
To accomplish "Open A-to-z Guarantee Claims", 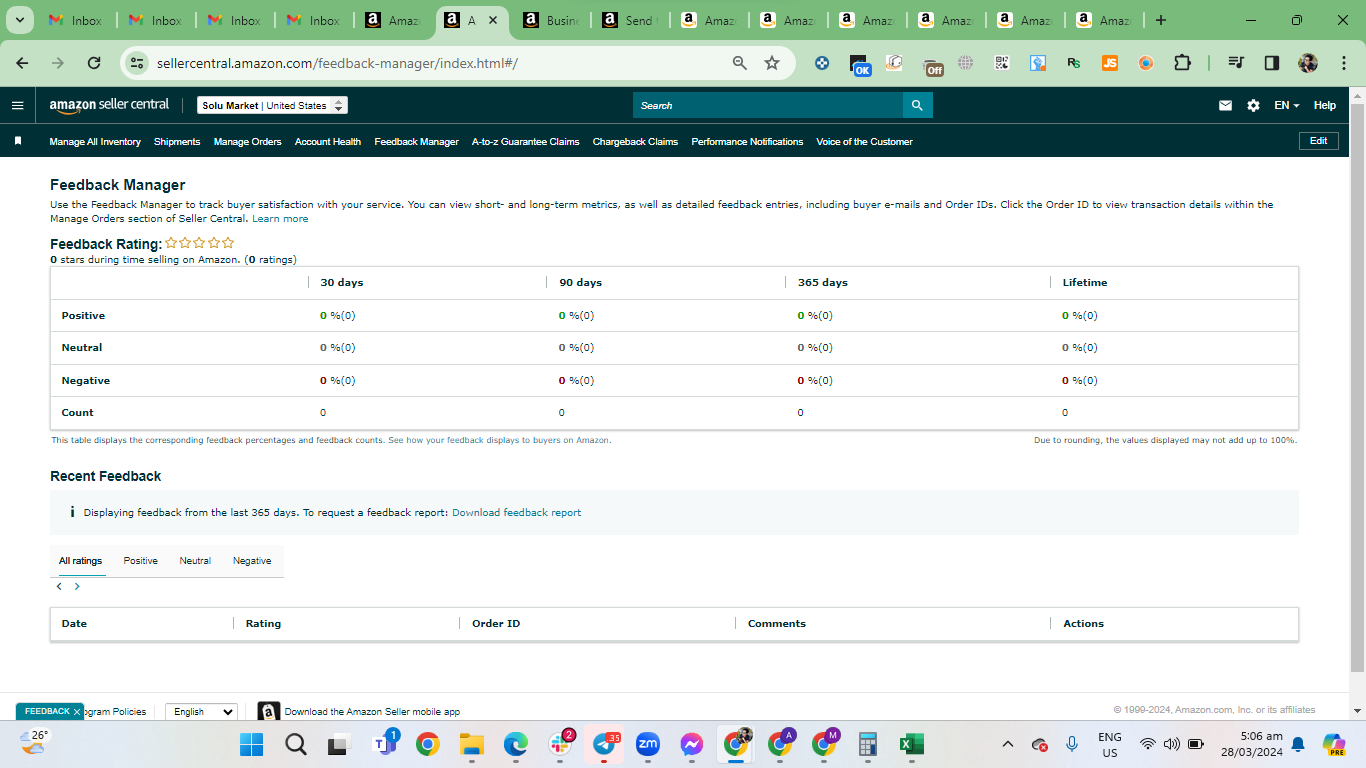I will pyautogui.click(x=526, y=141).
